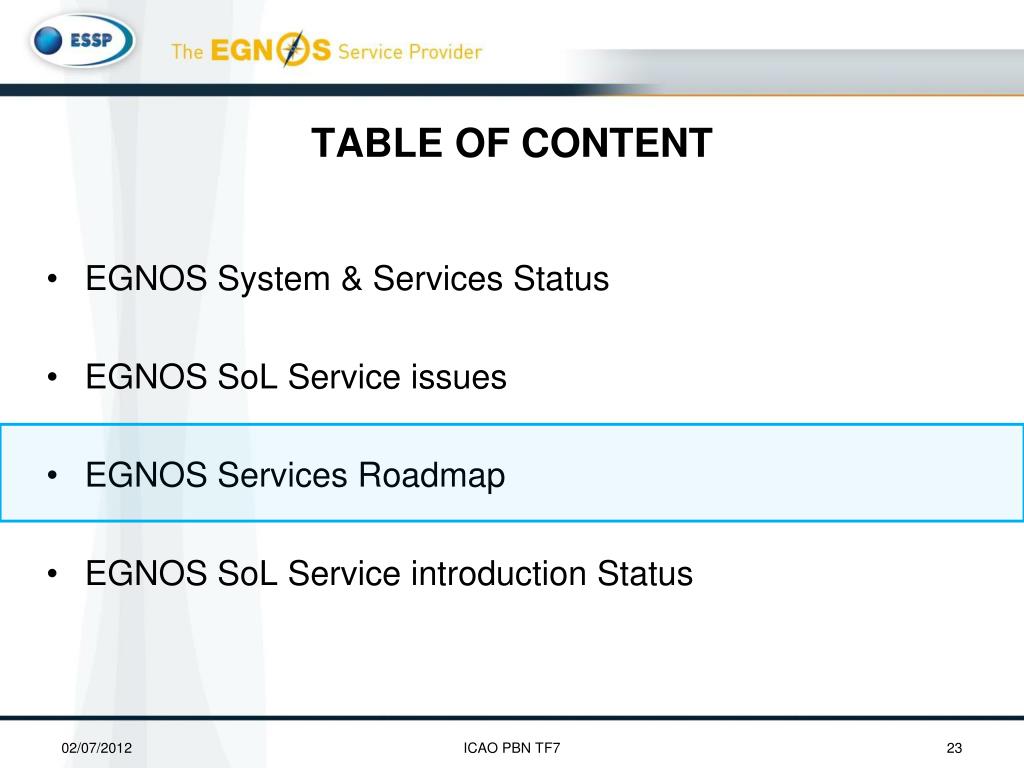This screenshot has height=768, width=1024.
Task: Click the date 02/07/2012 in footer
Action: point(97,748)
